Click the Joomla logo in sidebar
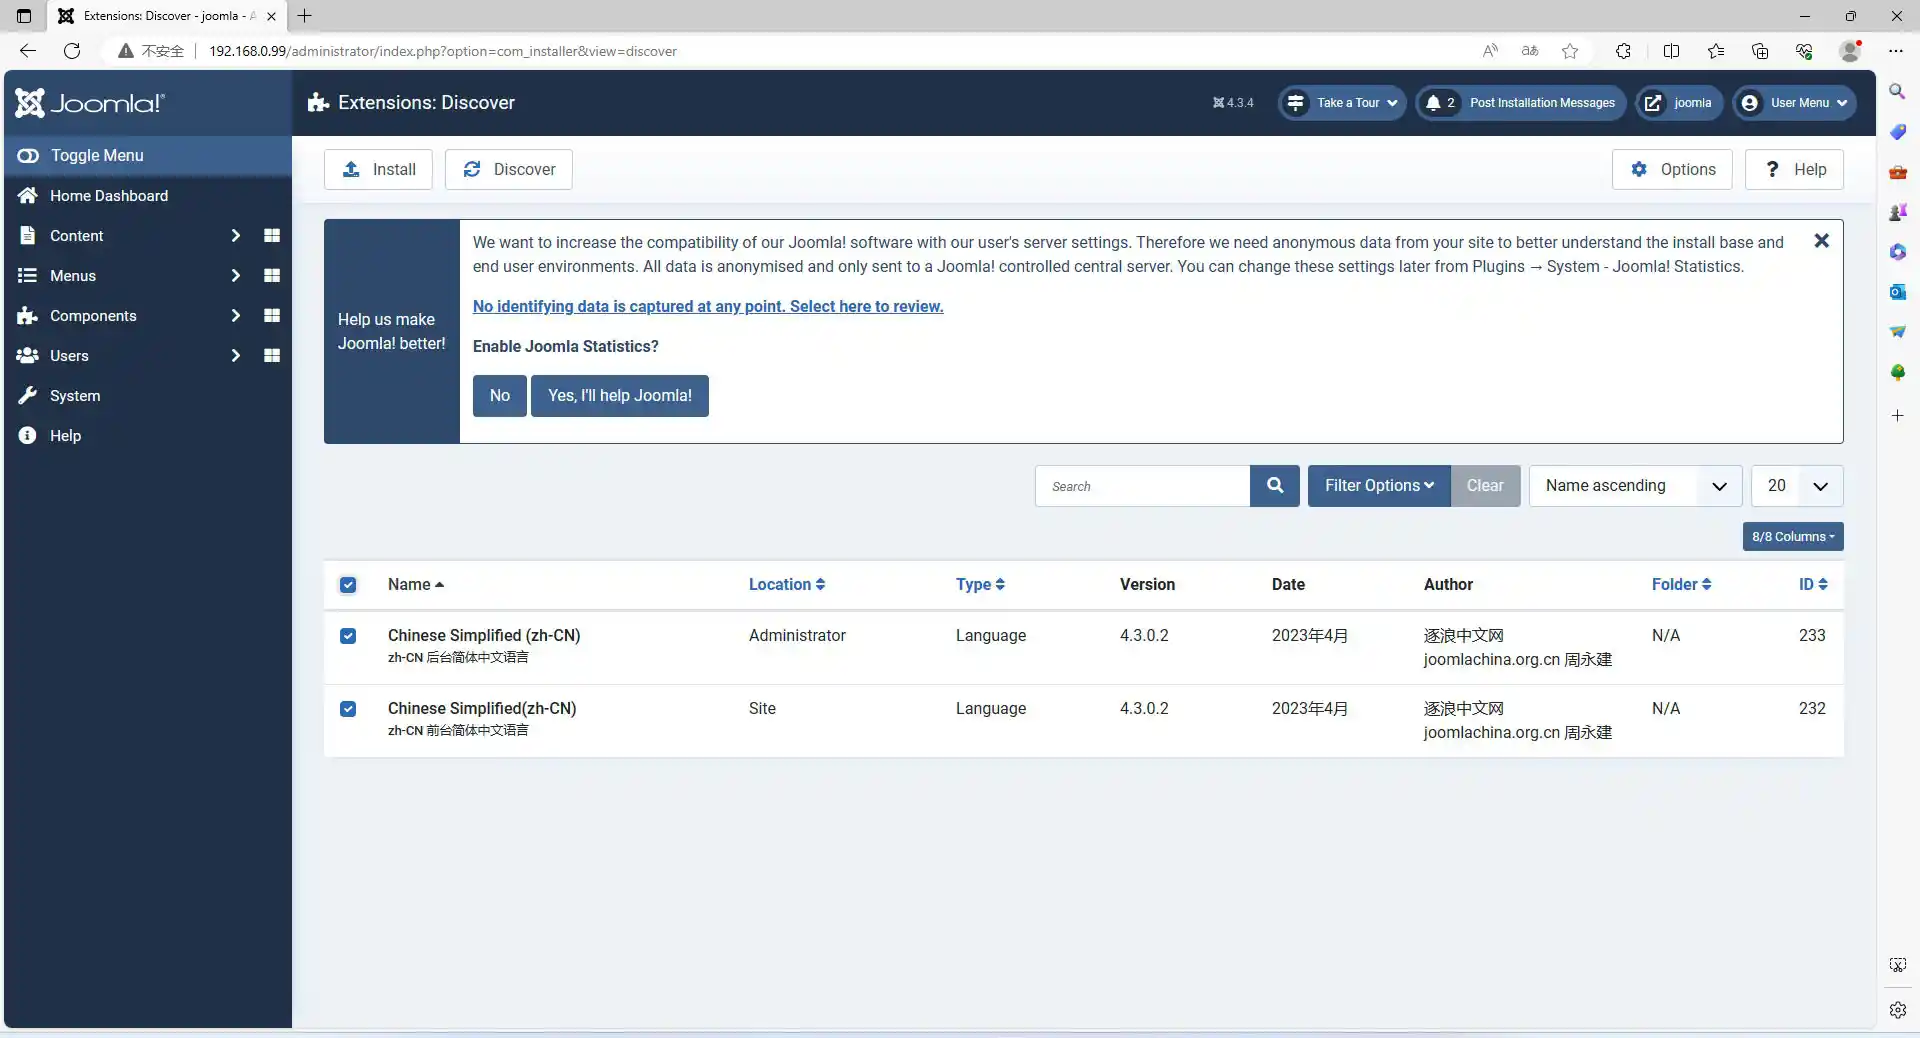Image resolution: width=1920 pixels, height=1038 pixels. (90, 103)
